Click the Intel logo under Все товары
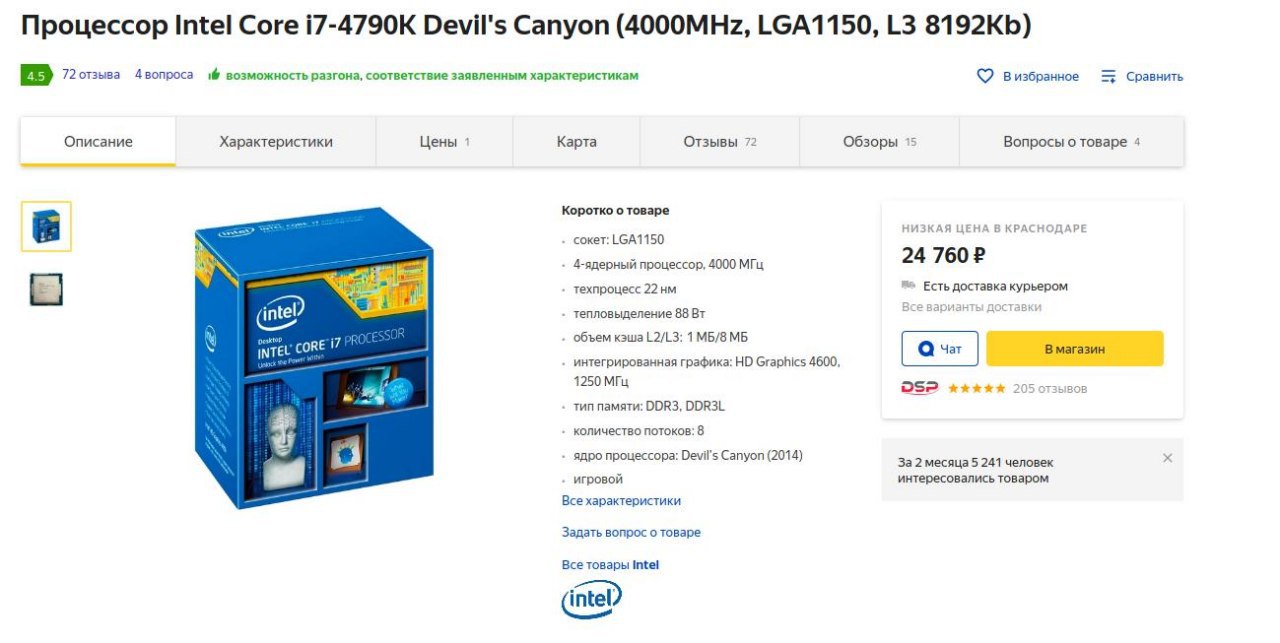This screenshot has height=643, width=1280. click(591, 599)
